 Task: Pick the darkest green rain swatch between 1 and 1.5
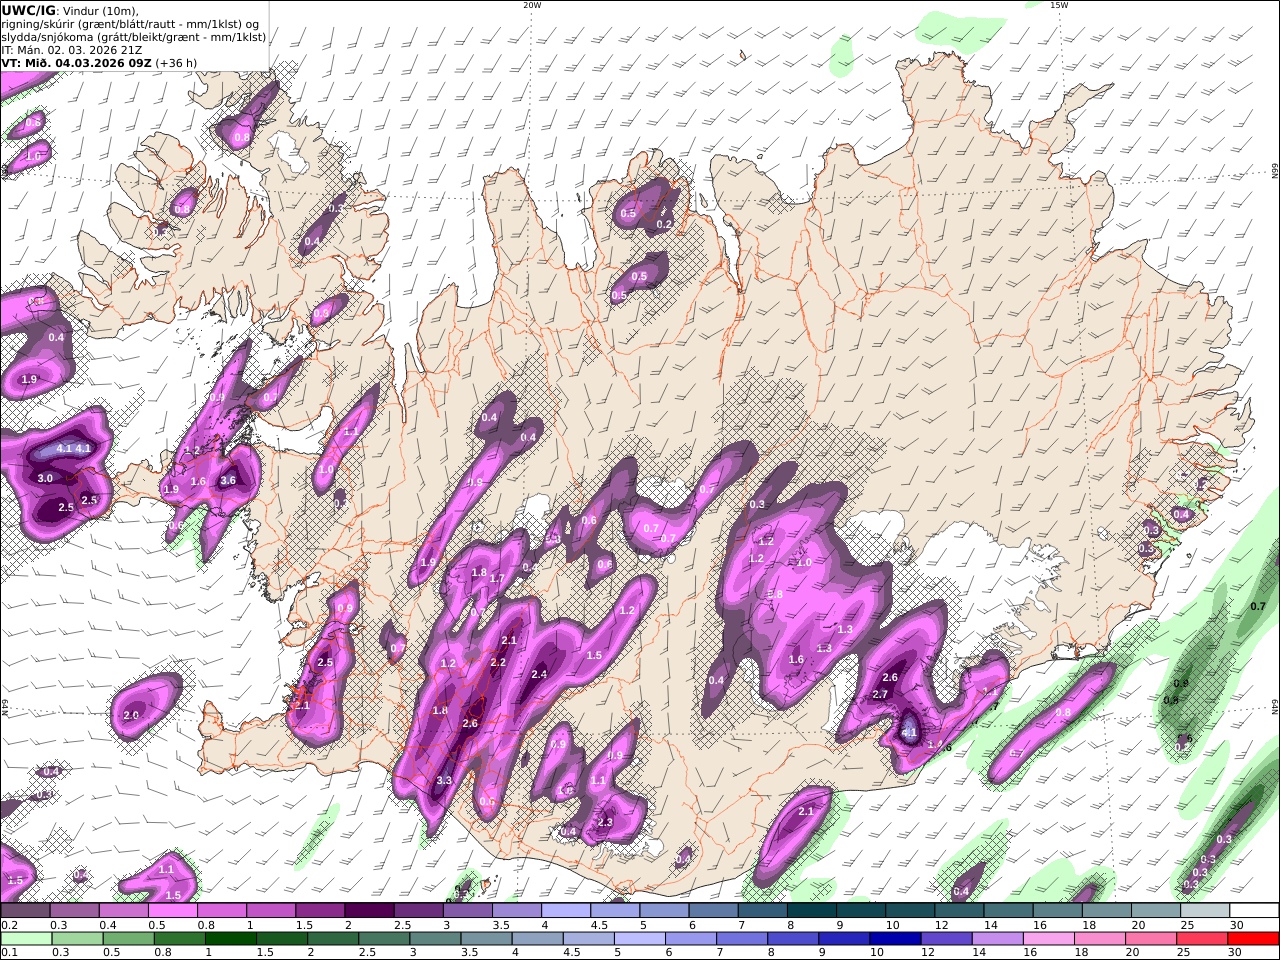pos(230,938)
